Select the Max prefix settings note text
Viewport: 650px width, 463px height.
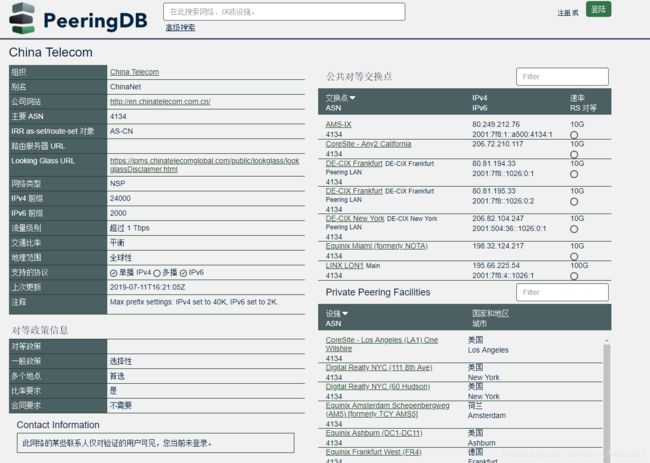pos(194,302)
